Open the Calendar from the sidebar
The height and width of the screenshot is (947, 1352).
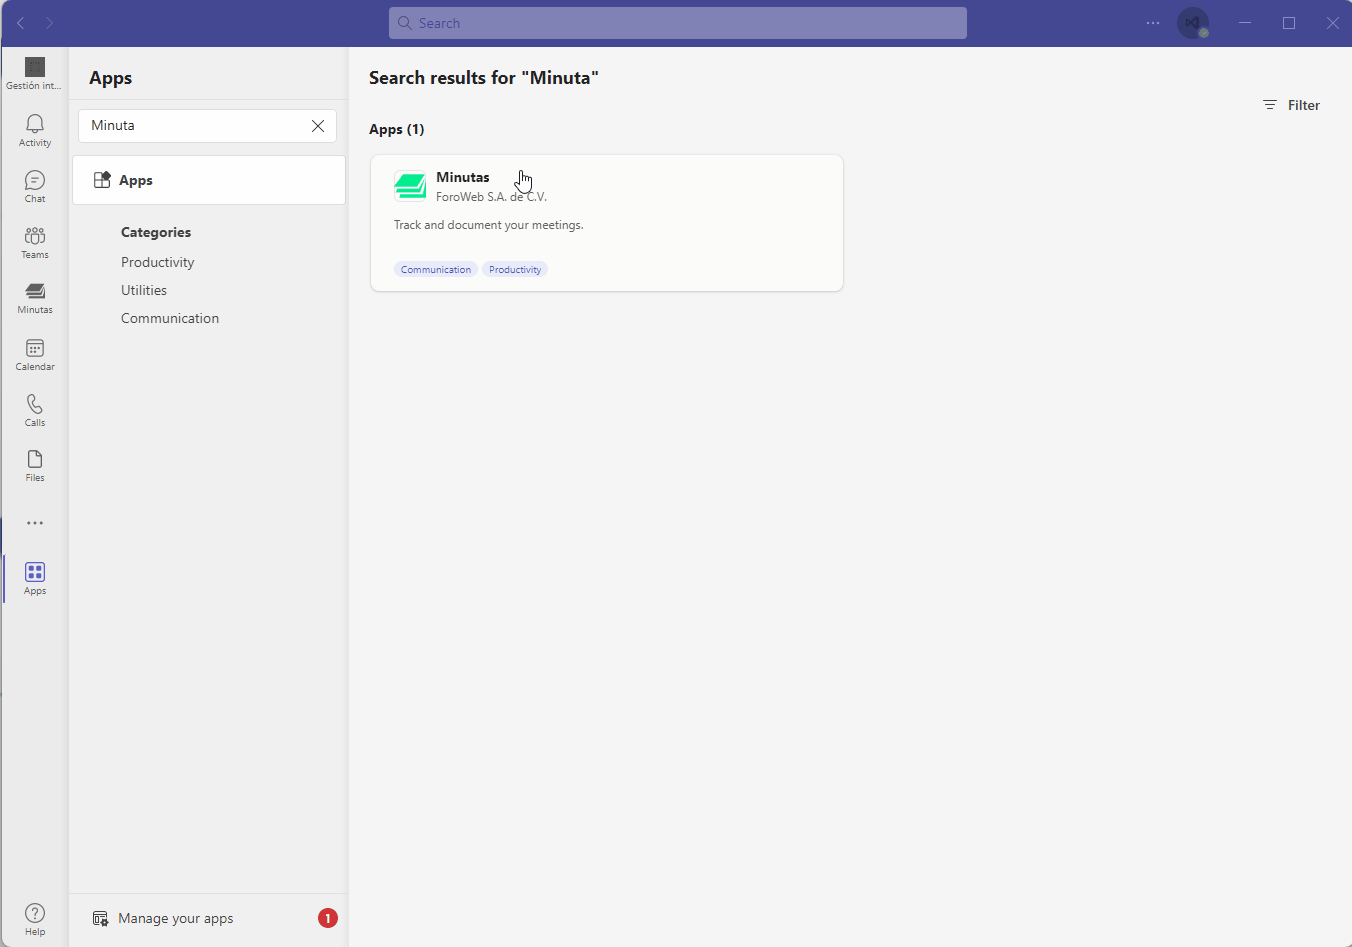click(35, 354)
